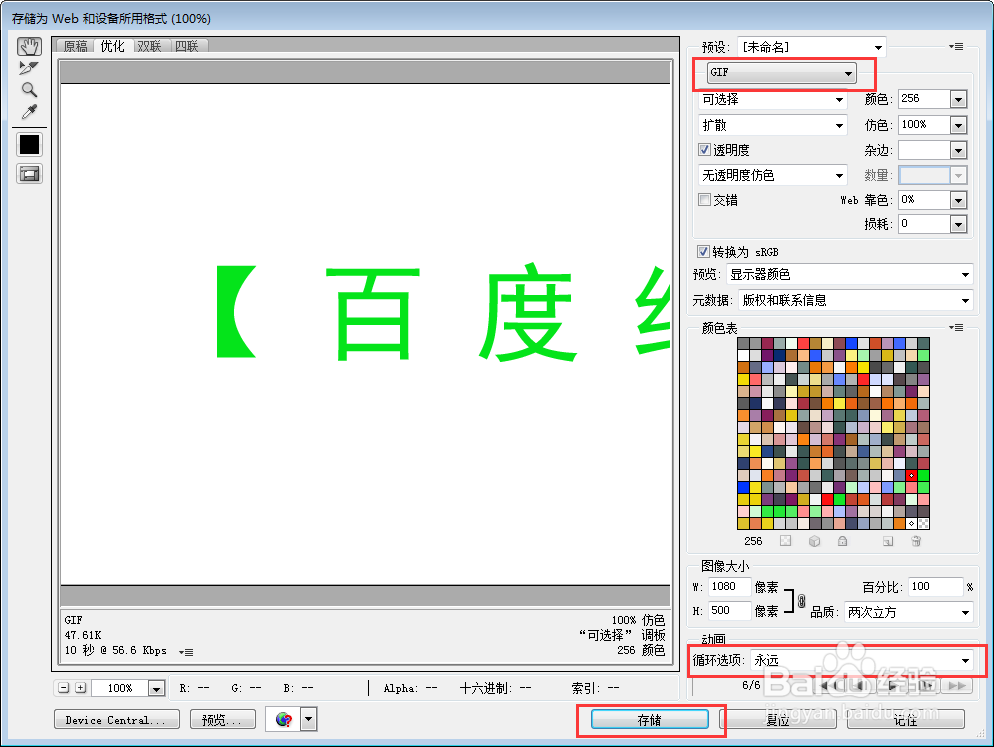Select the Zoom tool
This screenshot has height=747, width=994.
click(29, 89)
